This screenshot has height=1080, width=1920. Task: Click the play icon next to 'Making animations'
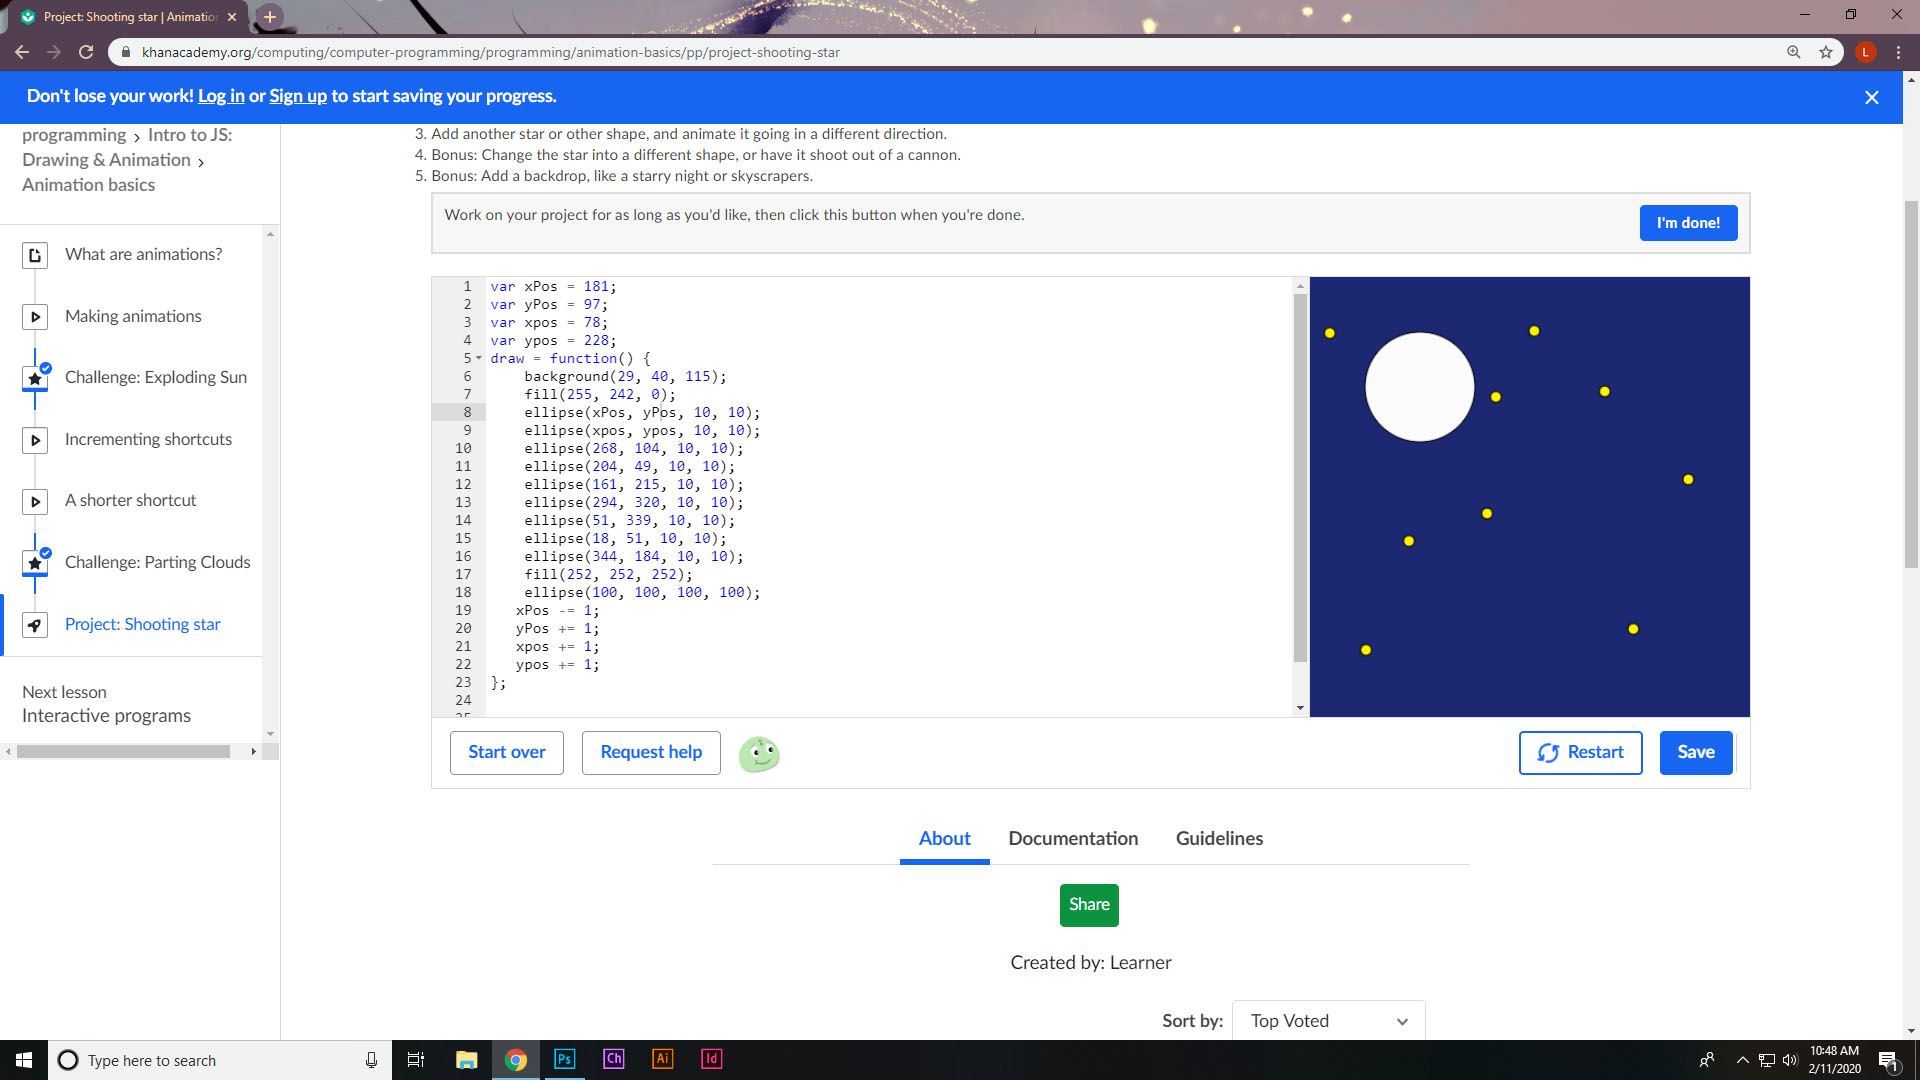point(35,317)
